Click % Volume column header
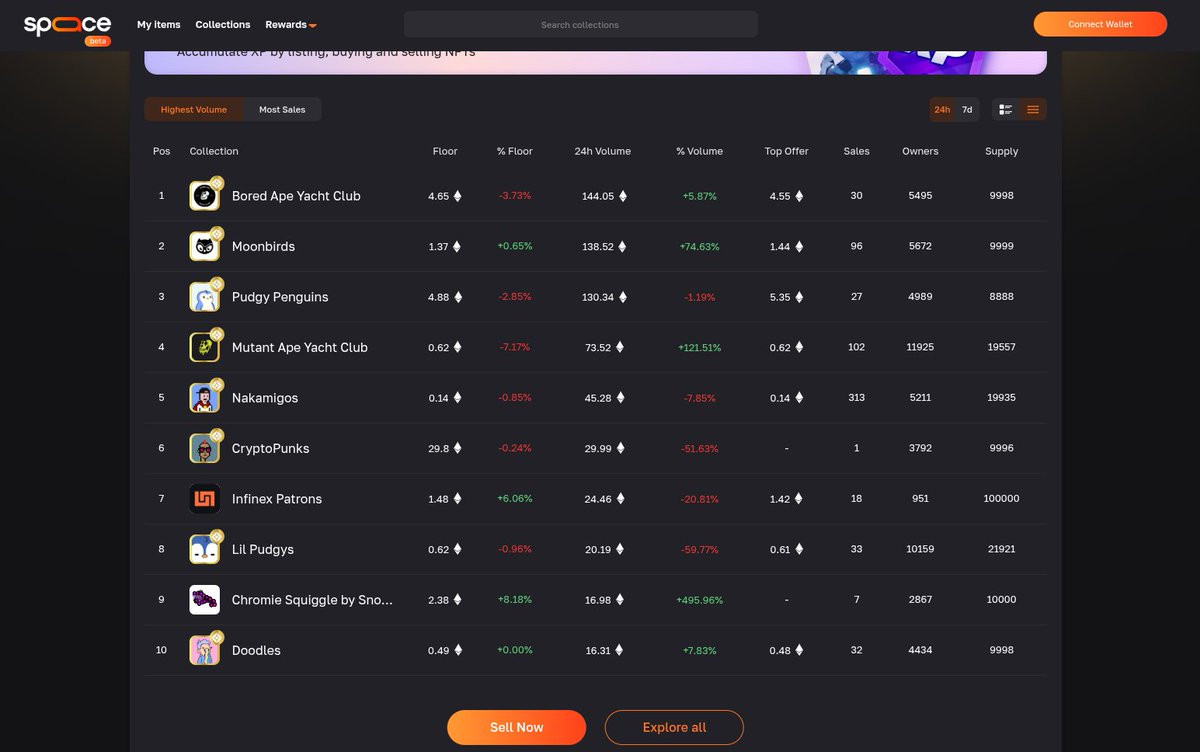The image size is (1200, 752). click(699, 151)
